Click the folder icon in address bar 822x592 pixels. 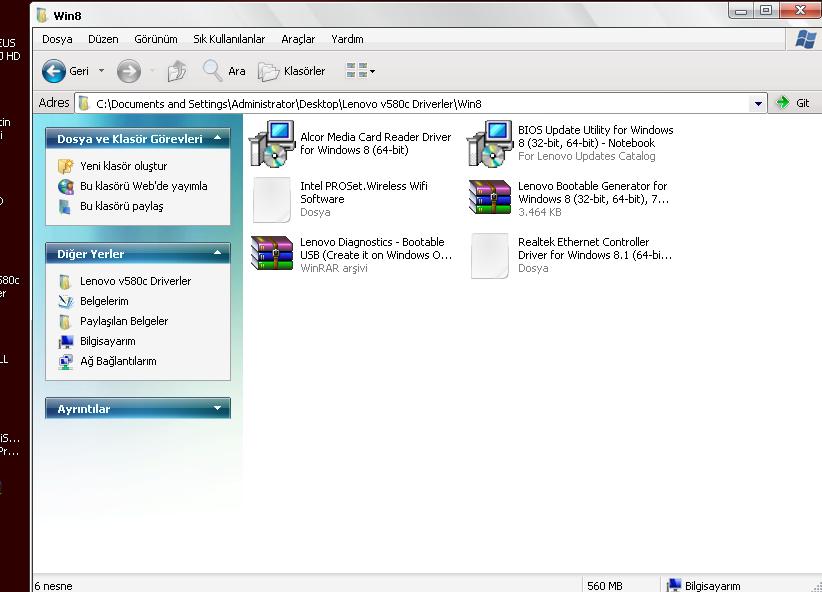pos(83,103)
